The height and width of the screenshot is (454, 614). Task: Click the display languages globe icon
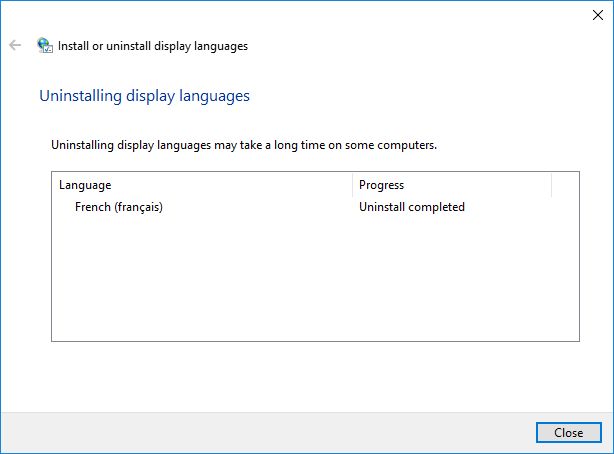pyautogui.click(x=45, y=45)
